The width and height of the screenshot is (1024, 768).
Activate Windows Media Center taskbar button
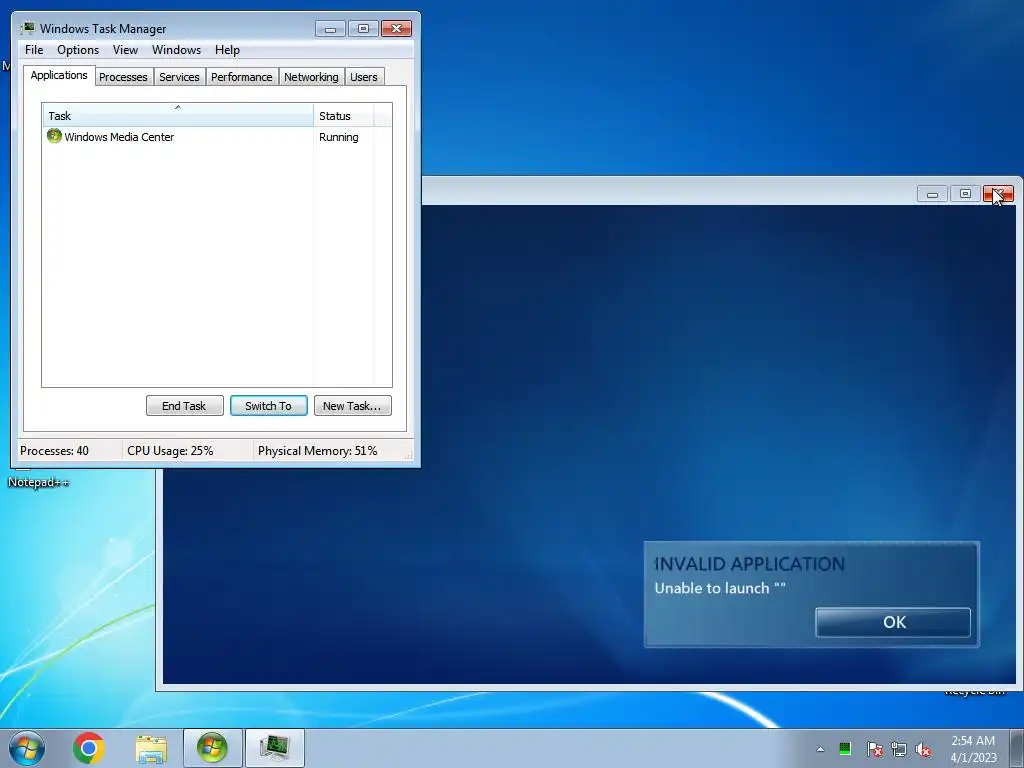coord(212,748)
